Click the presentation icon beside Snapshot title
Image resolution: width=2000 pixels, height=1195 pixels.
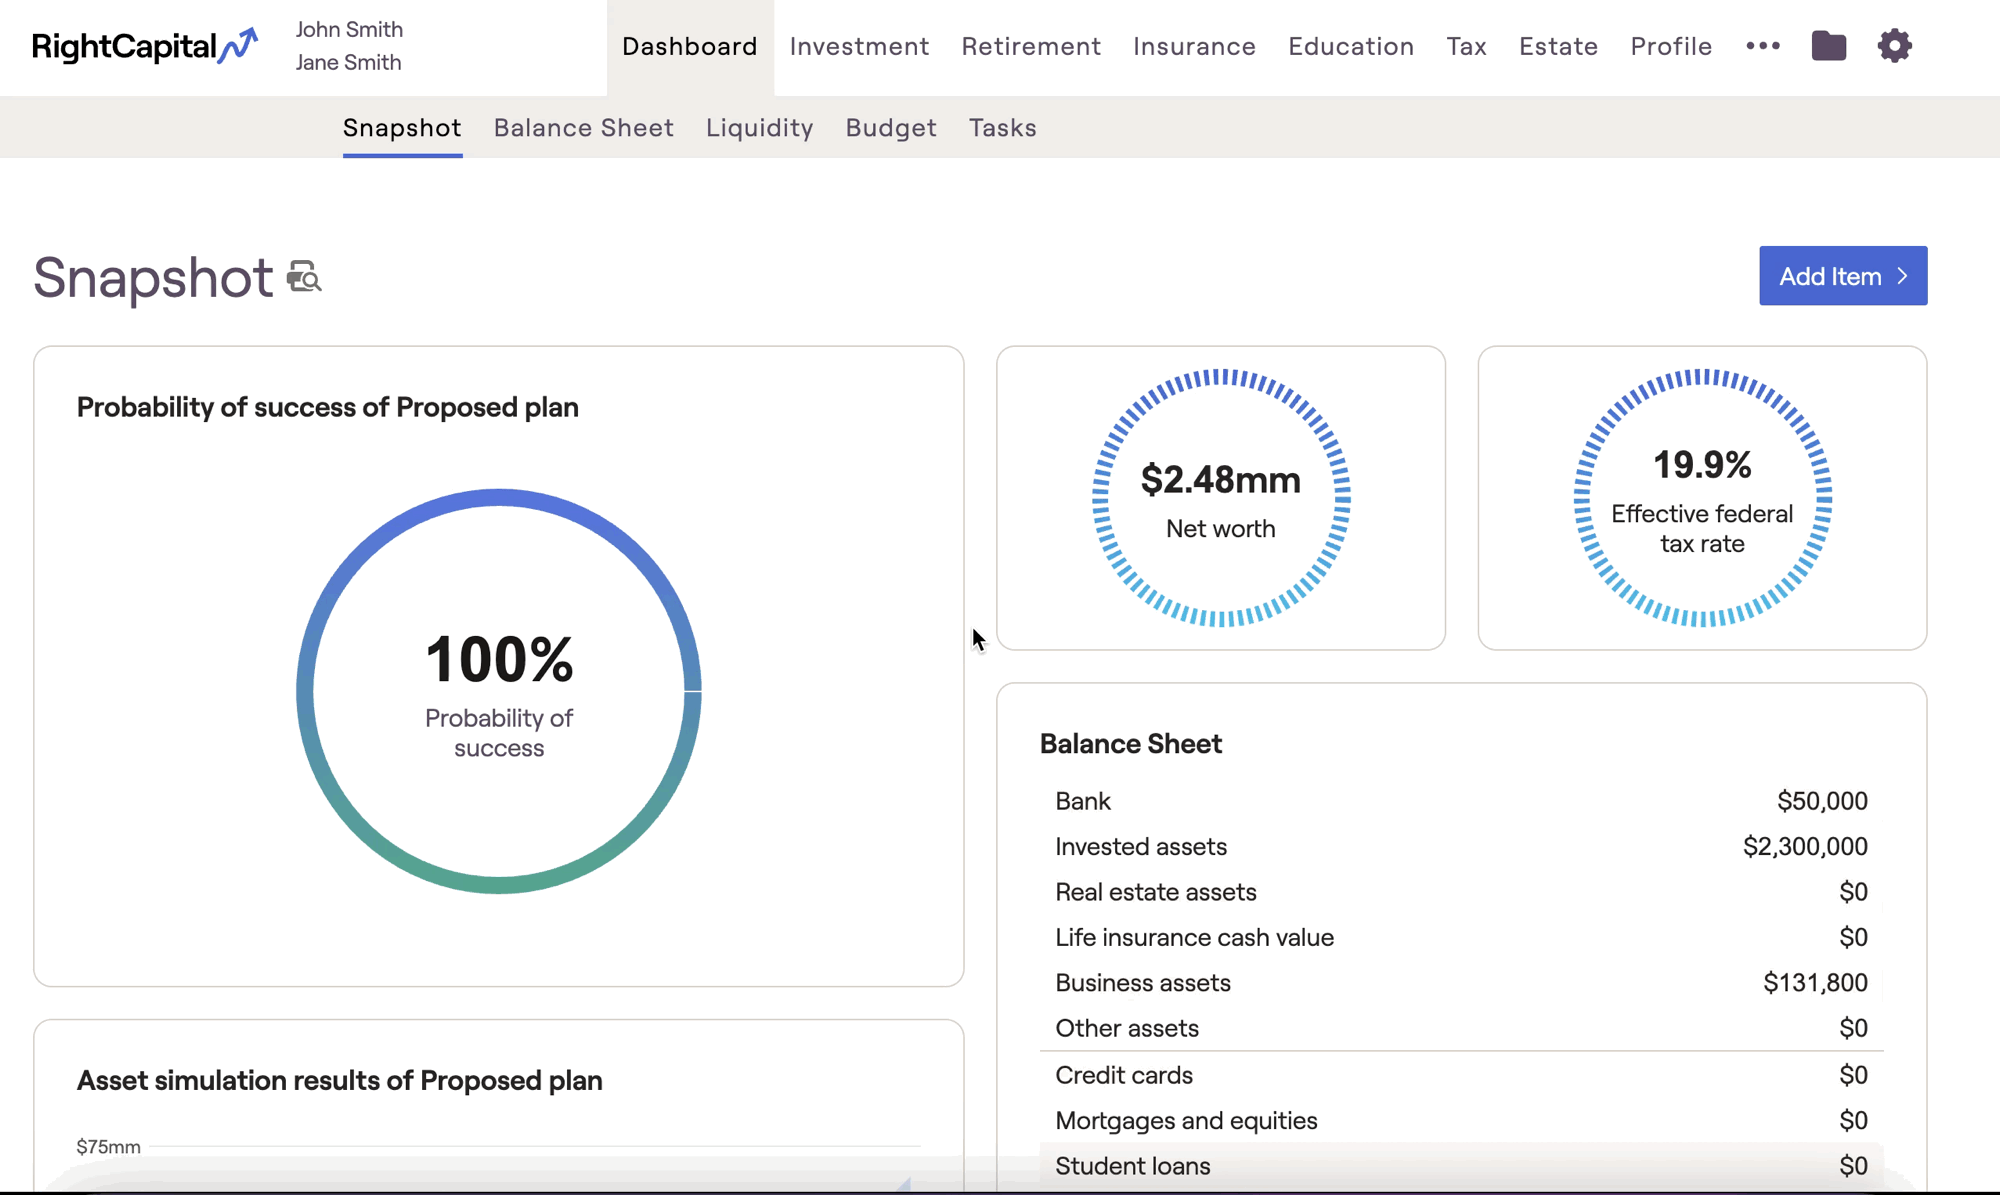coord(304,277)
